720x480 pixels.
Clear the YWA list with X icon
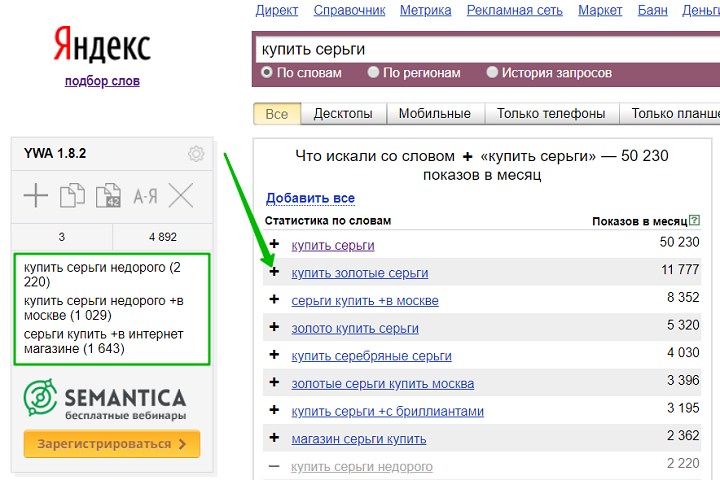[181, 195]
